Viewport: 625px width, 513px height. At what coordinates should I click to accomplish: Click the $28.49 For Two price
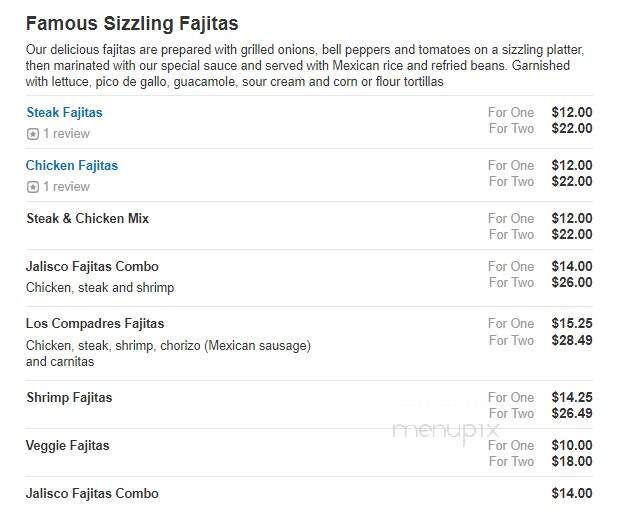(x=572, y=340)
